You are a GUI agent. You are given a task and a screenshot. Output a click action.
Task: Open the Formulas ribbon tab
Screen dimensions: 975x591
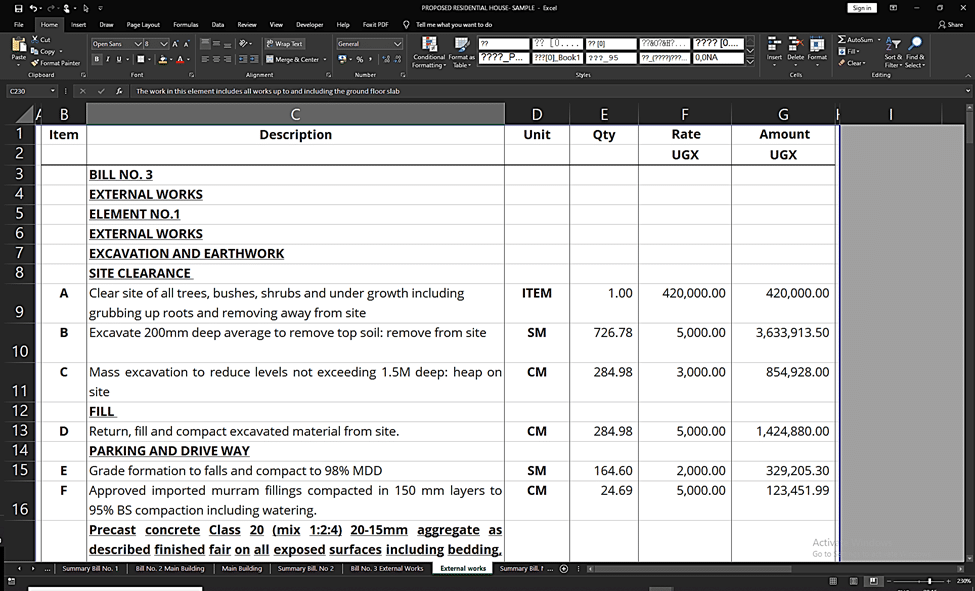[x=185, y=25]
